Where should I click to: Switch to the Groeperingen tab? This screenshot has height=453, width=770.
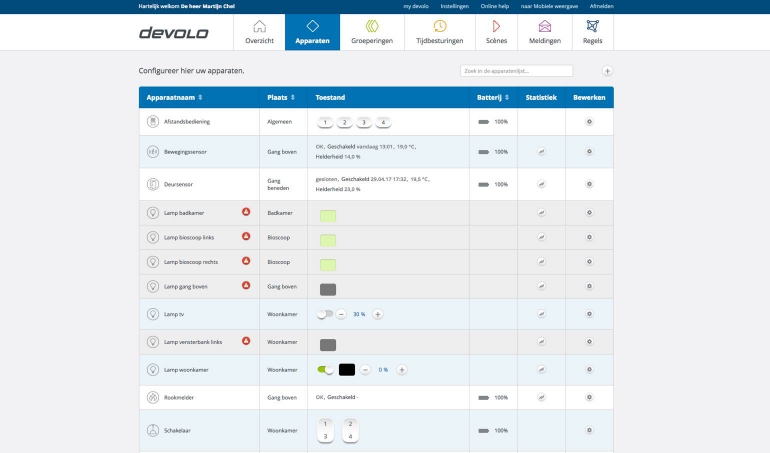(x=372, y=32)
